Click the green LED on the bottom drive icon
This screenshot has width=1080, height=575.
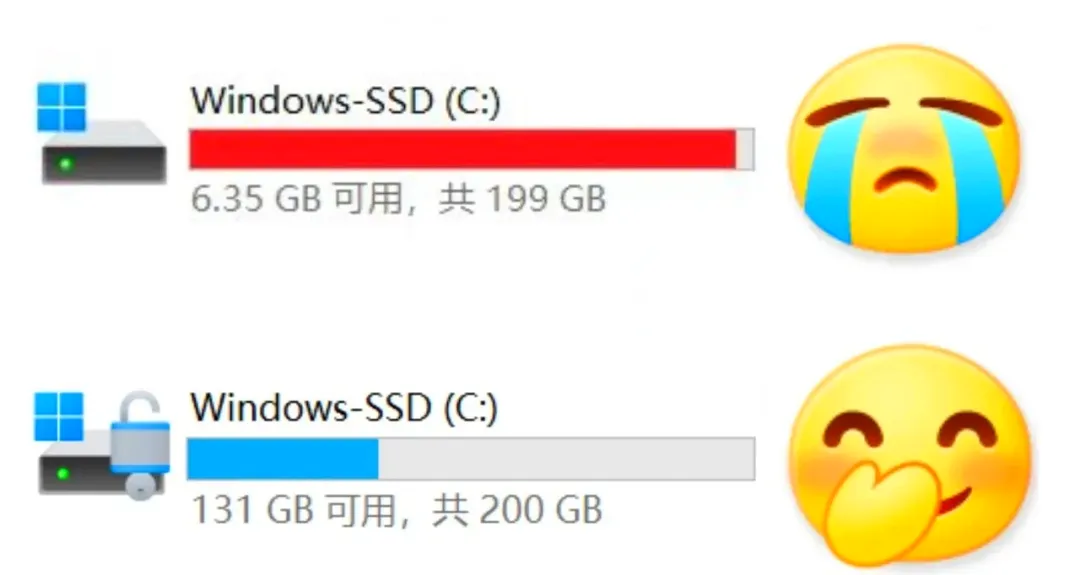[x=63, y=474]
